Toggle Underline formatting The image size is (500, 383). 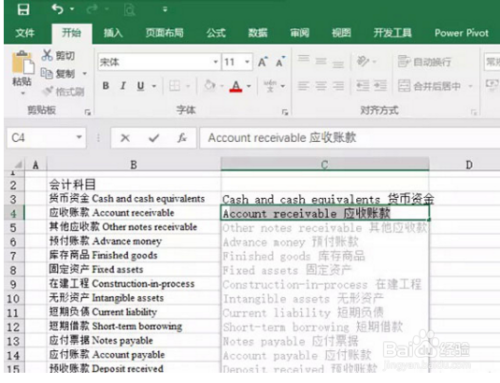point(140,86)
